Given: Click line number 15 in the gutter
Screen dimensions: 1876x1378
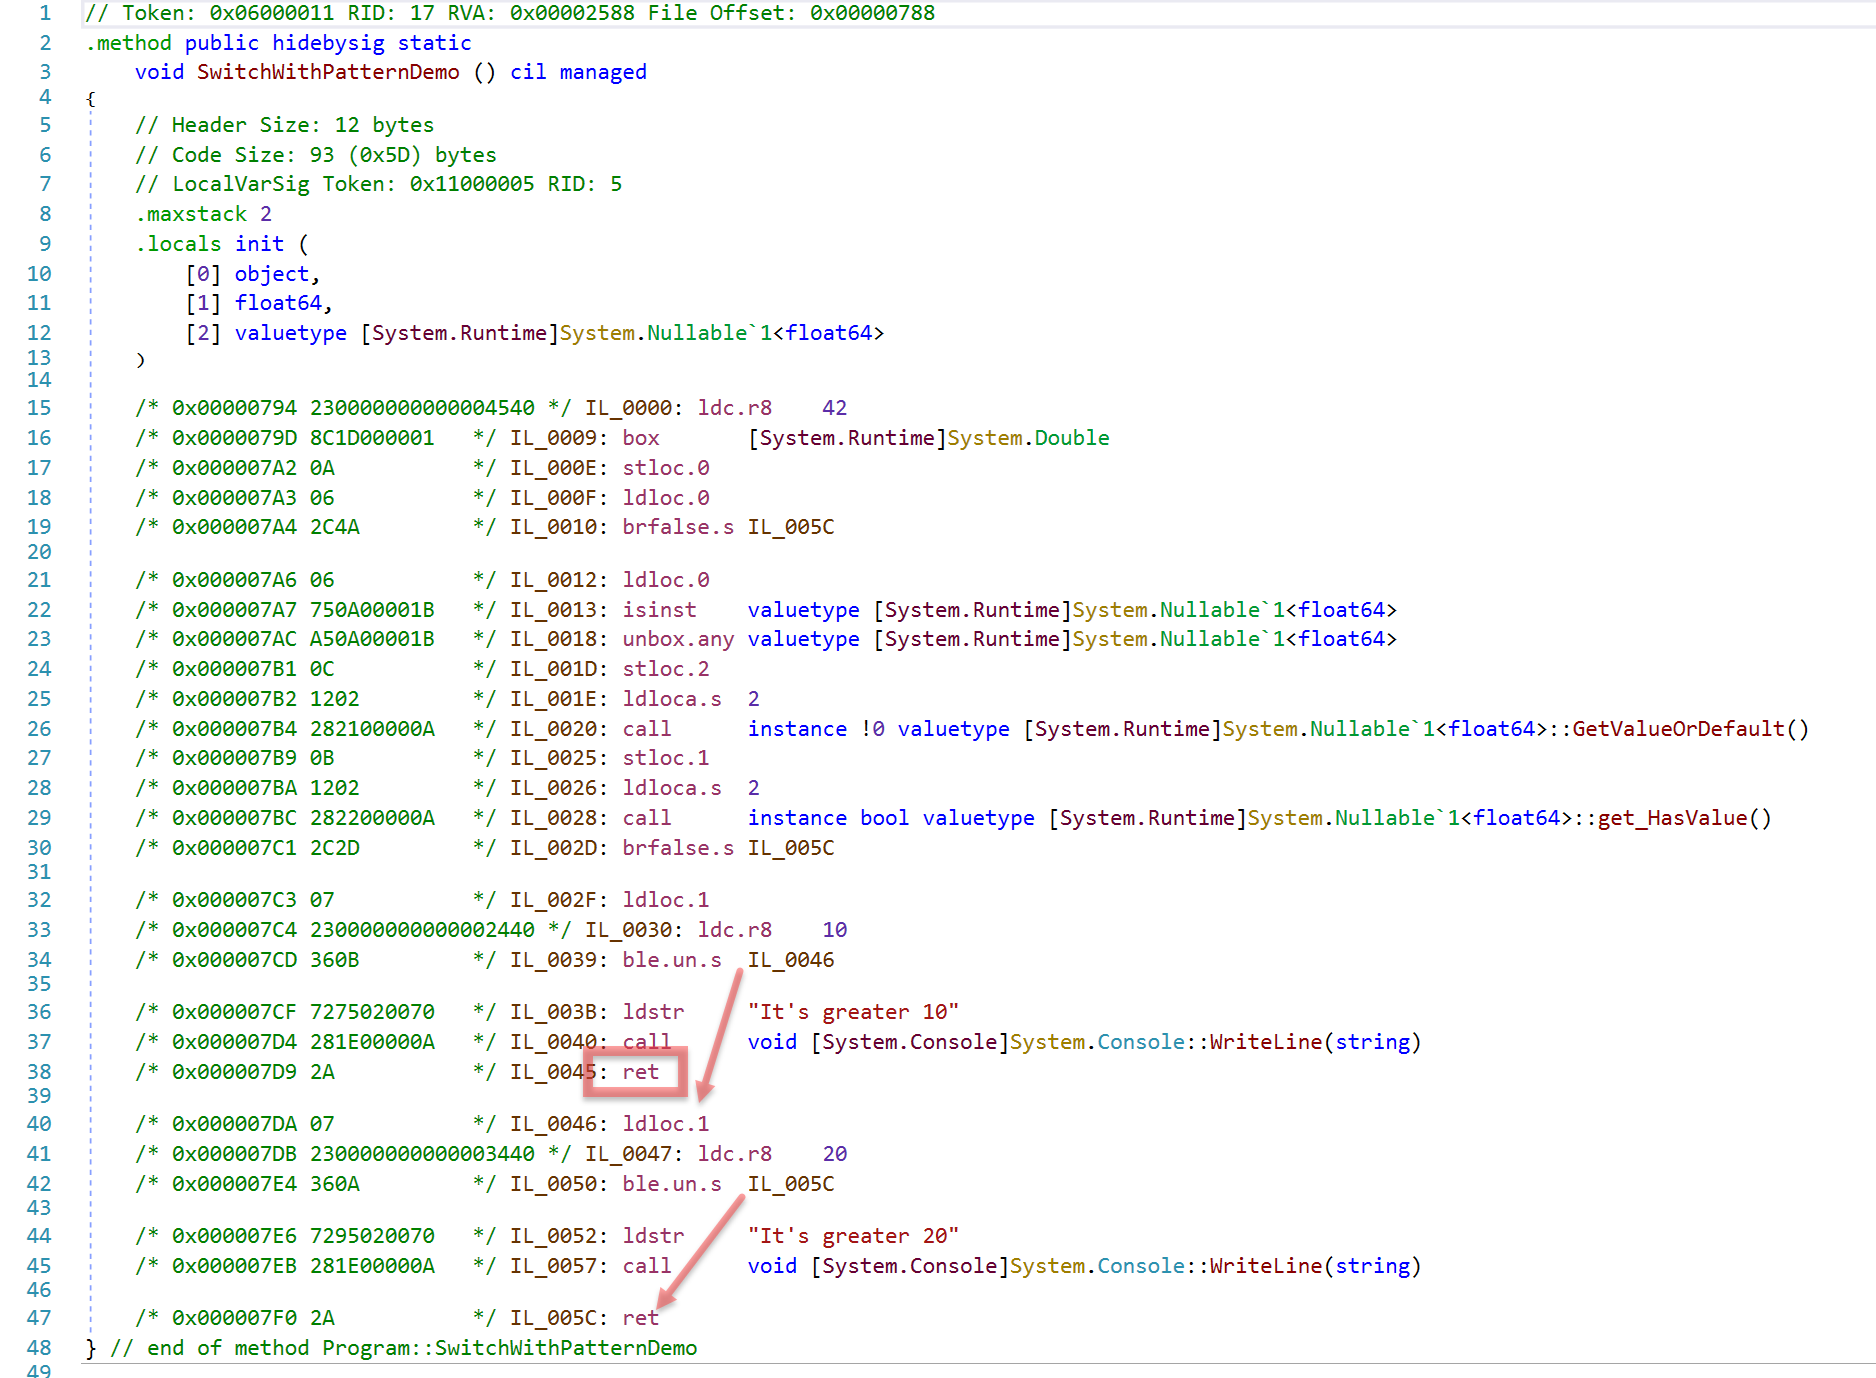Looking at the screenshot, I should click(39, 408).
